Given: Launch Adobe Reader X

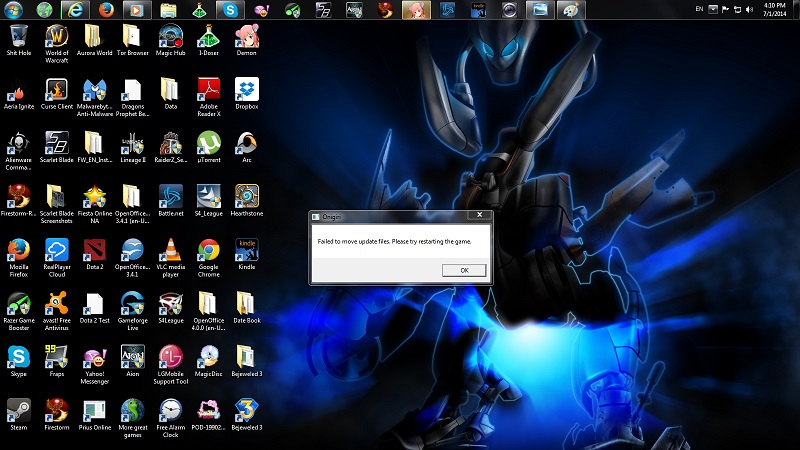Looking at the screenshot, I should [209, 97].
